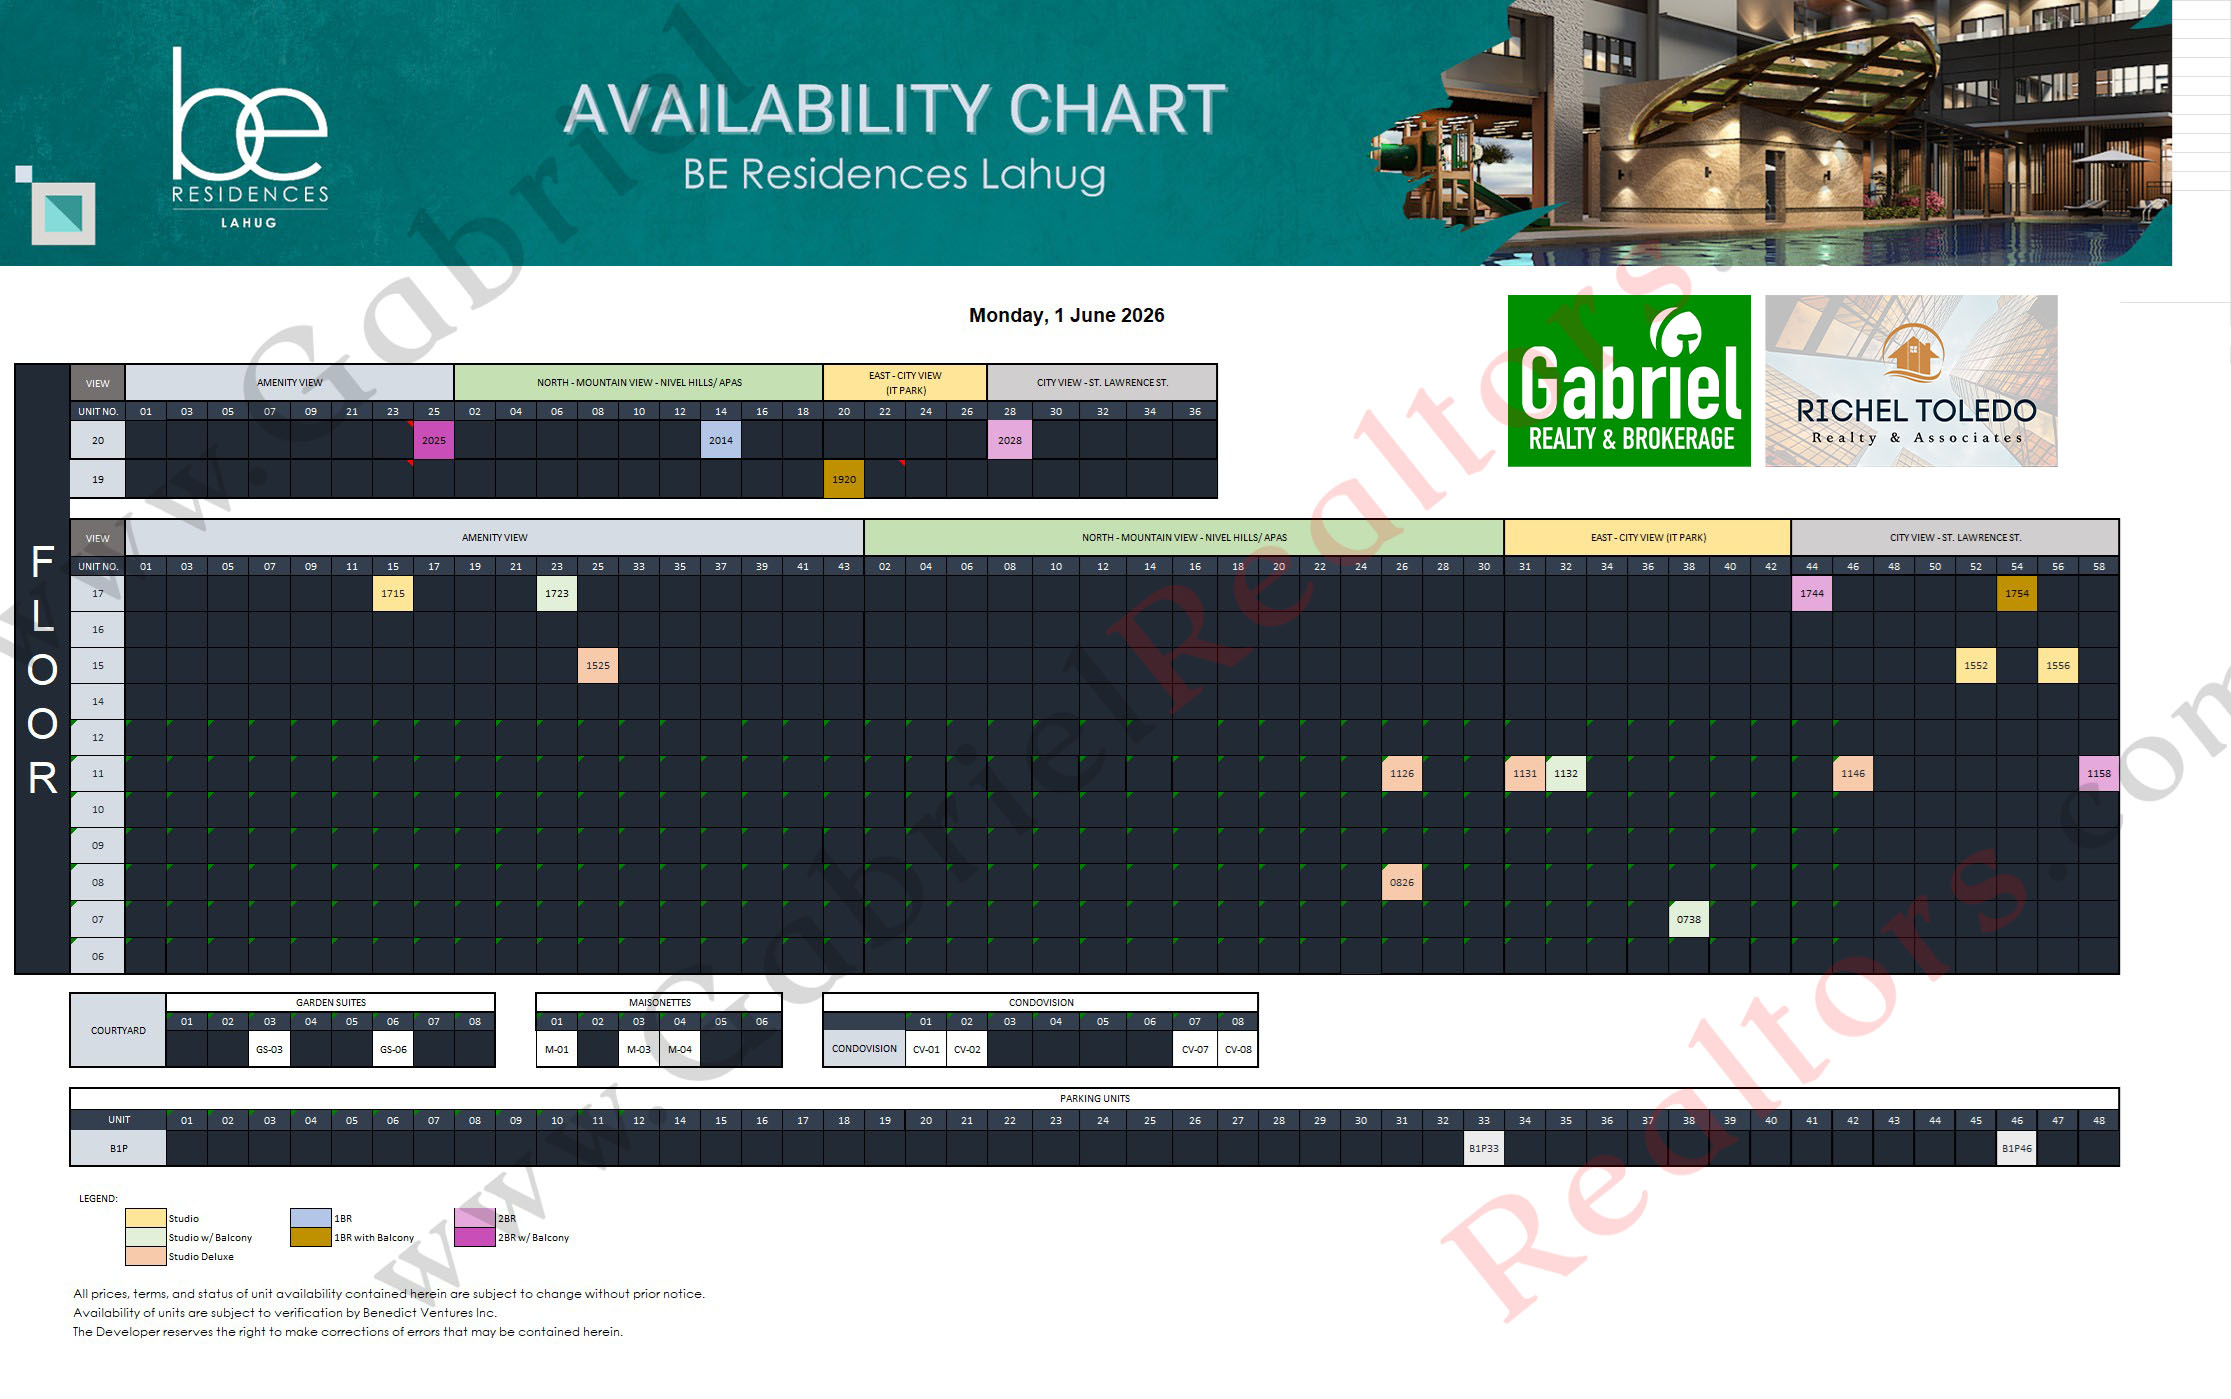Click the 1BR with Balcony legend swatch
Image resolution: width=2231 pixels, height=1399 pixels.
pos(311,1237)
